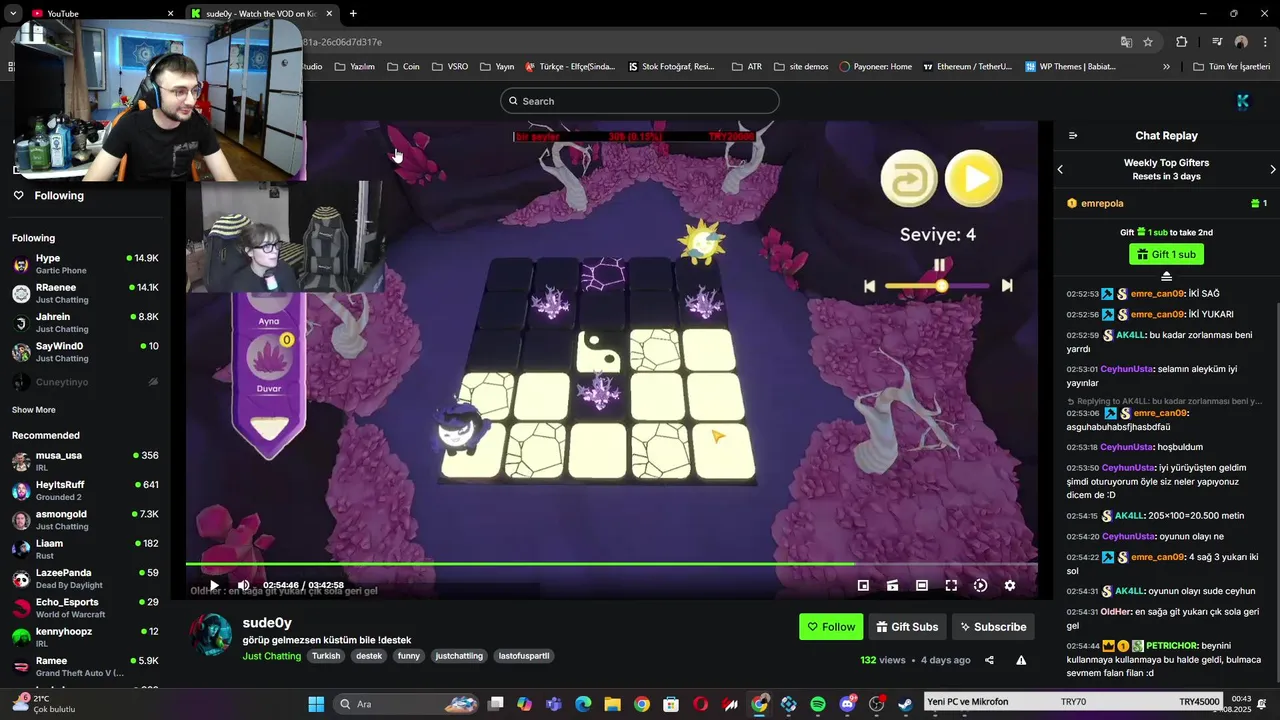
Task: Show next Weekly Top Gifters page
Action: pyautogui.click(x=1272, y=169)
